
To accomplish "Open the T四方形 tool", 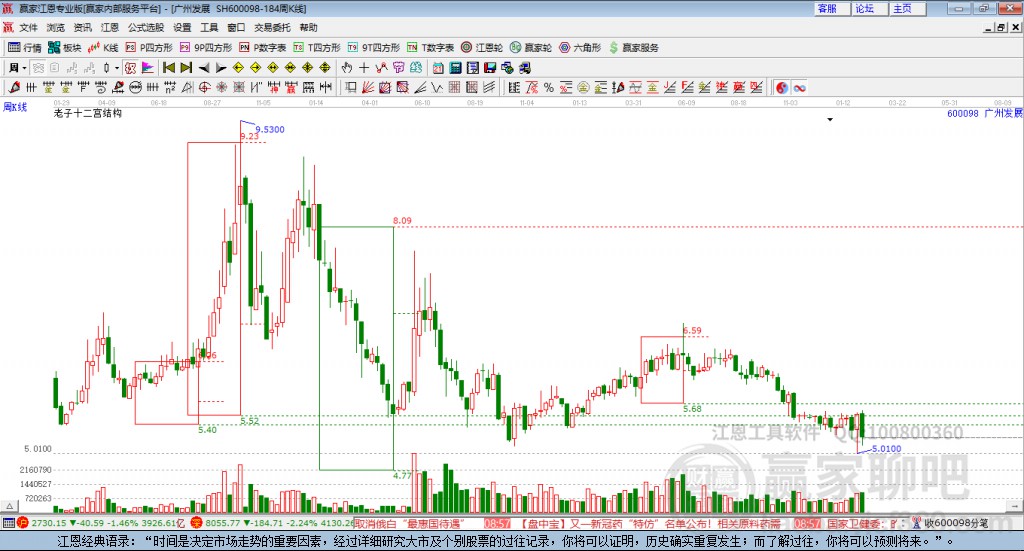I will click(x=317, y=48).
